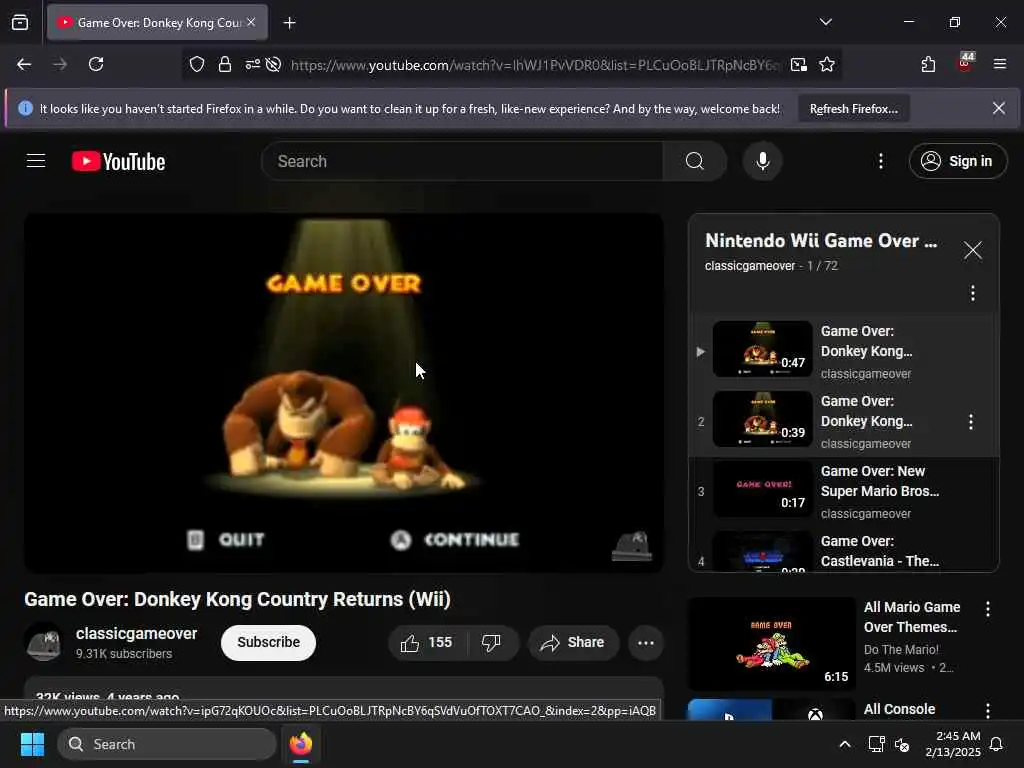Open the playlist owner classicgameover link
Viewport: 1024px width, 768px height.
click(750, 266)
